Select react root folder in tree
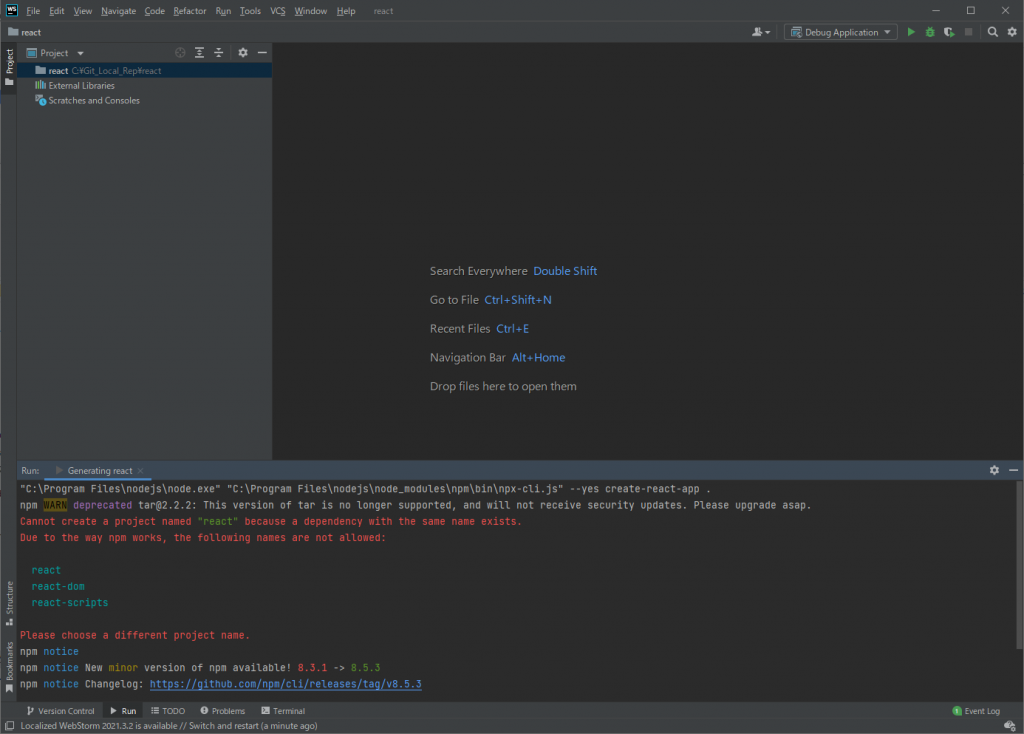Screen dimensions: 1024x734 click(x=144, y=71)
